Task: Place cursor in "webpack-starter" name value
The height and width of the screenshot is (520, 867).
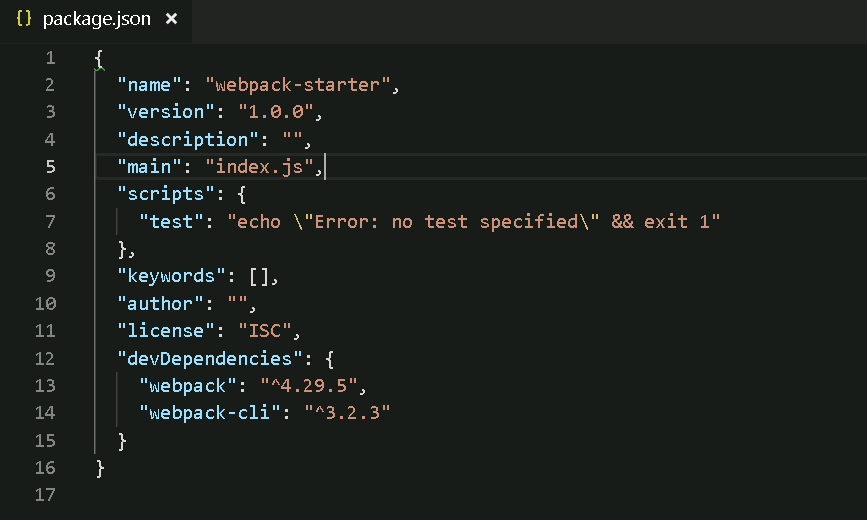Action: coord(297,85)
